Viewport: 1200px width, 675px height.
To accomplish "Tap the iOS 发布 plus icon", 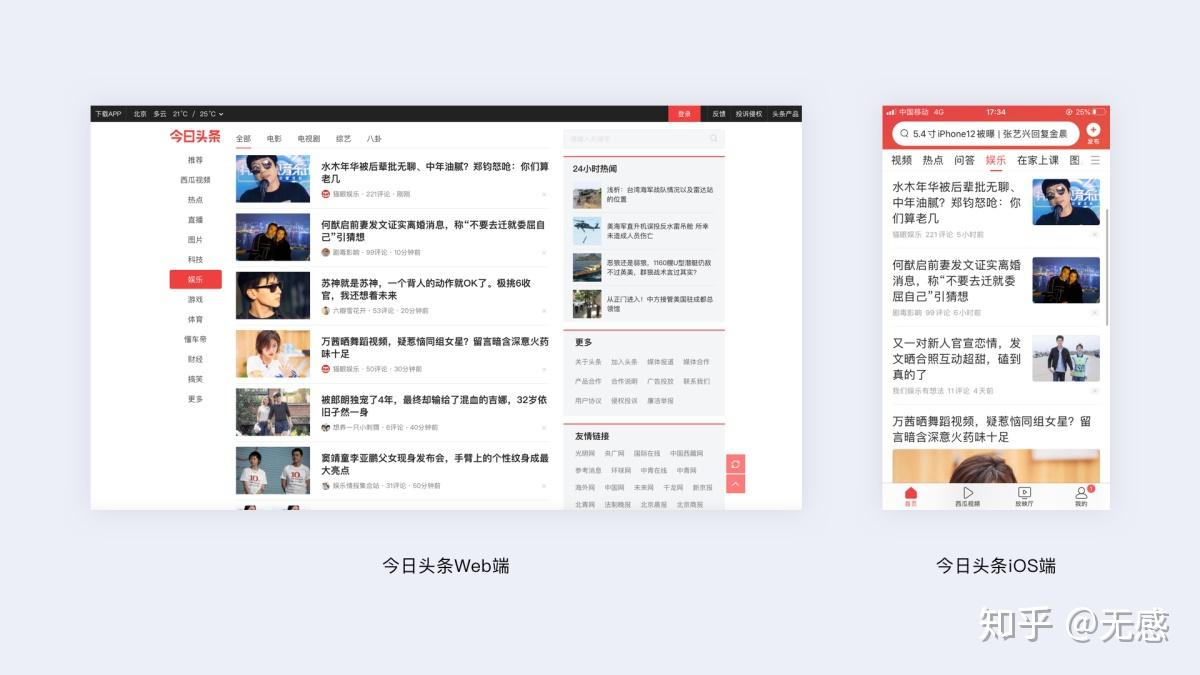I will 1093,130.
